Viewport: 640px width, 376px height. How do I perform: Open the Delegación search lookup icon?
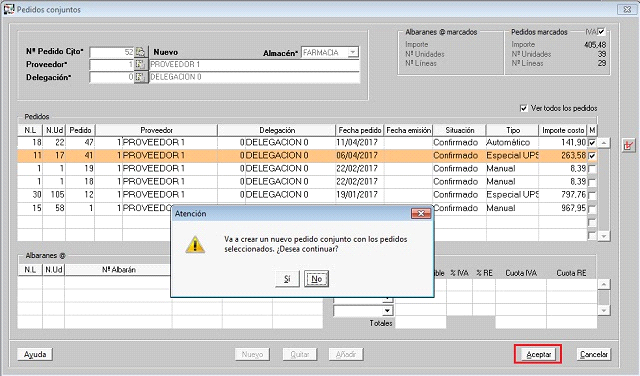pyautogui.click(x=140, y=77)
